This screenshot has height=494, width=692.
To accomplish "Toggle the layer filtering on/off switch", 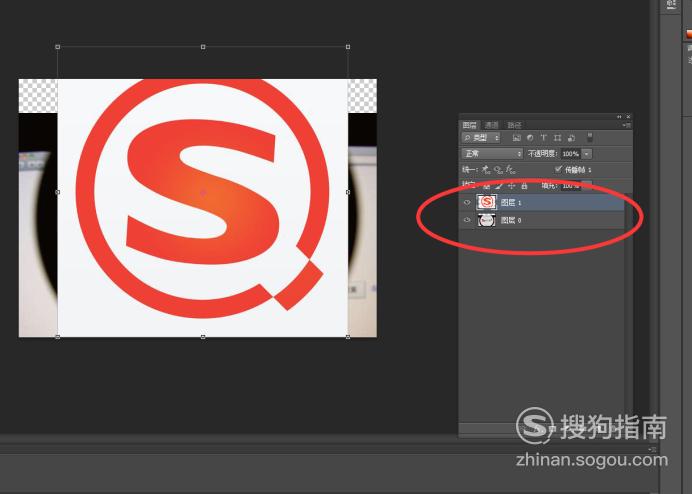I will coord(590,137).
